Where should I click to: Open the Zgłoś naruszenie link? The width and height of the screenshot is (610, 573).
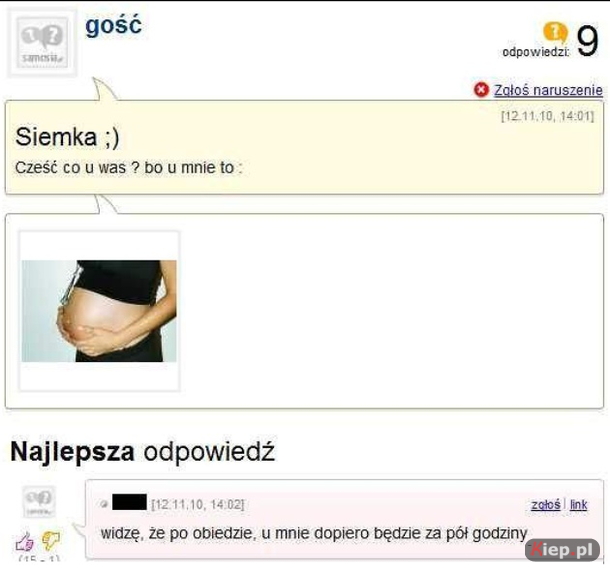click(x=548, y=90)
